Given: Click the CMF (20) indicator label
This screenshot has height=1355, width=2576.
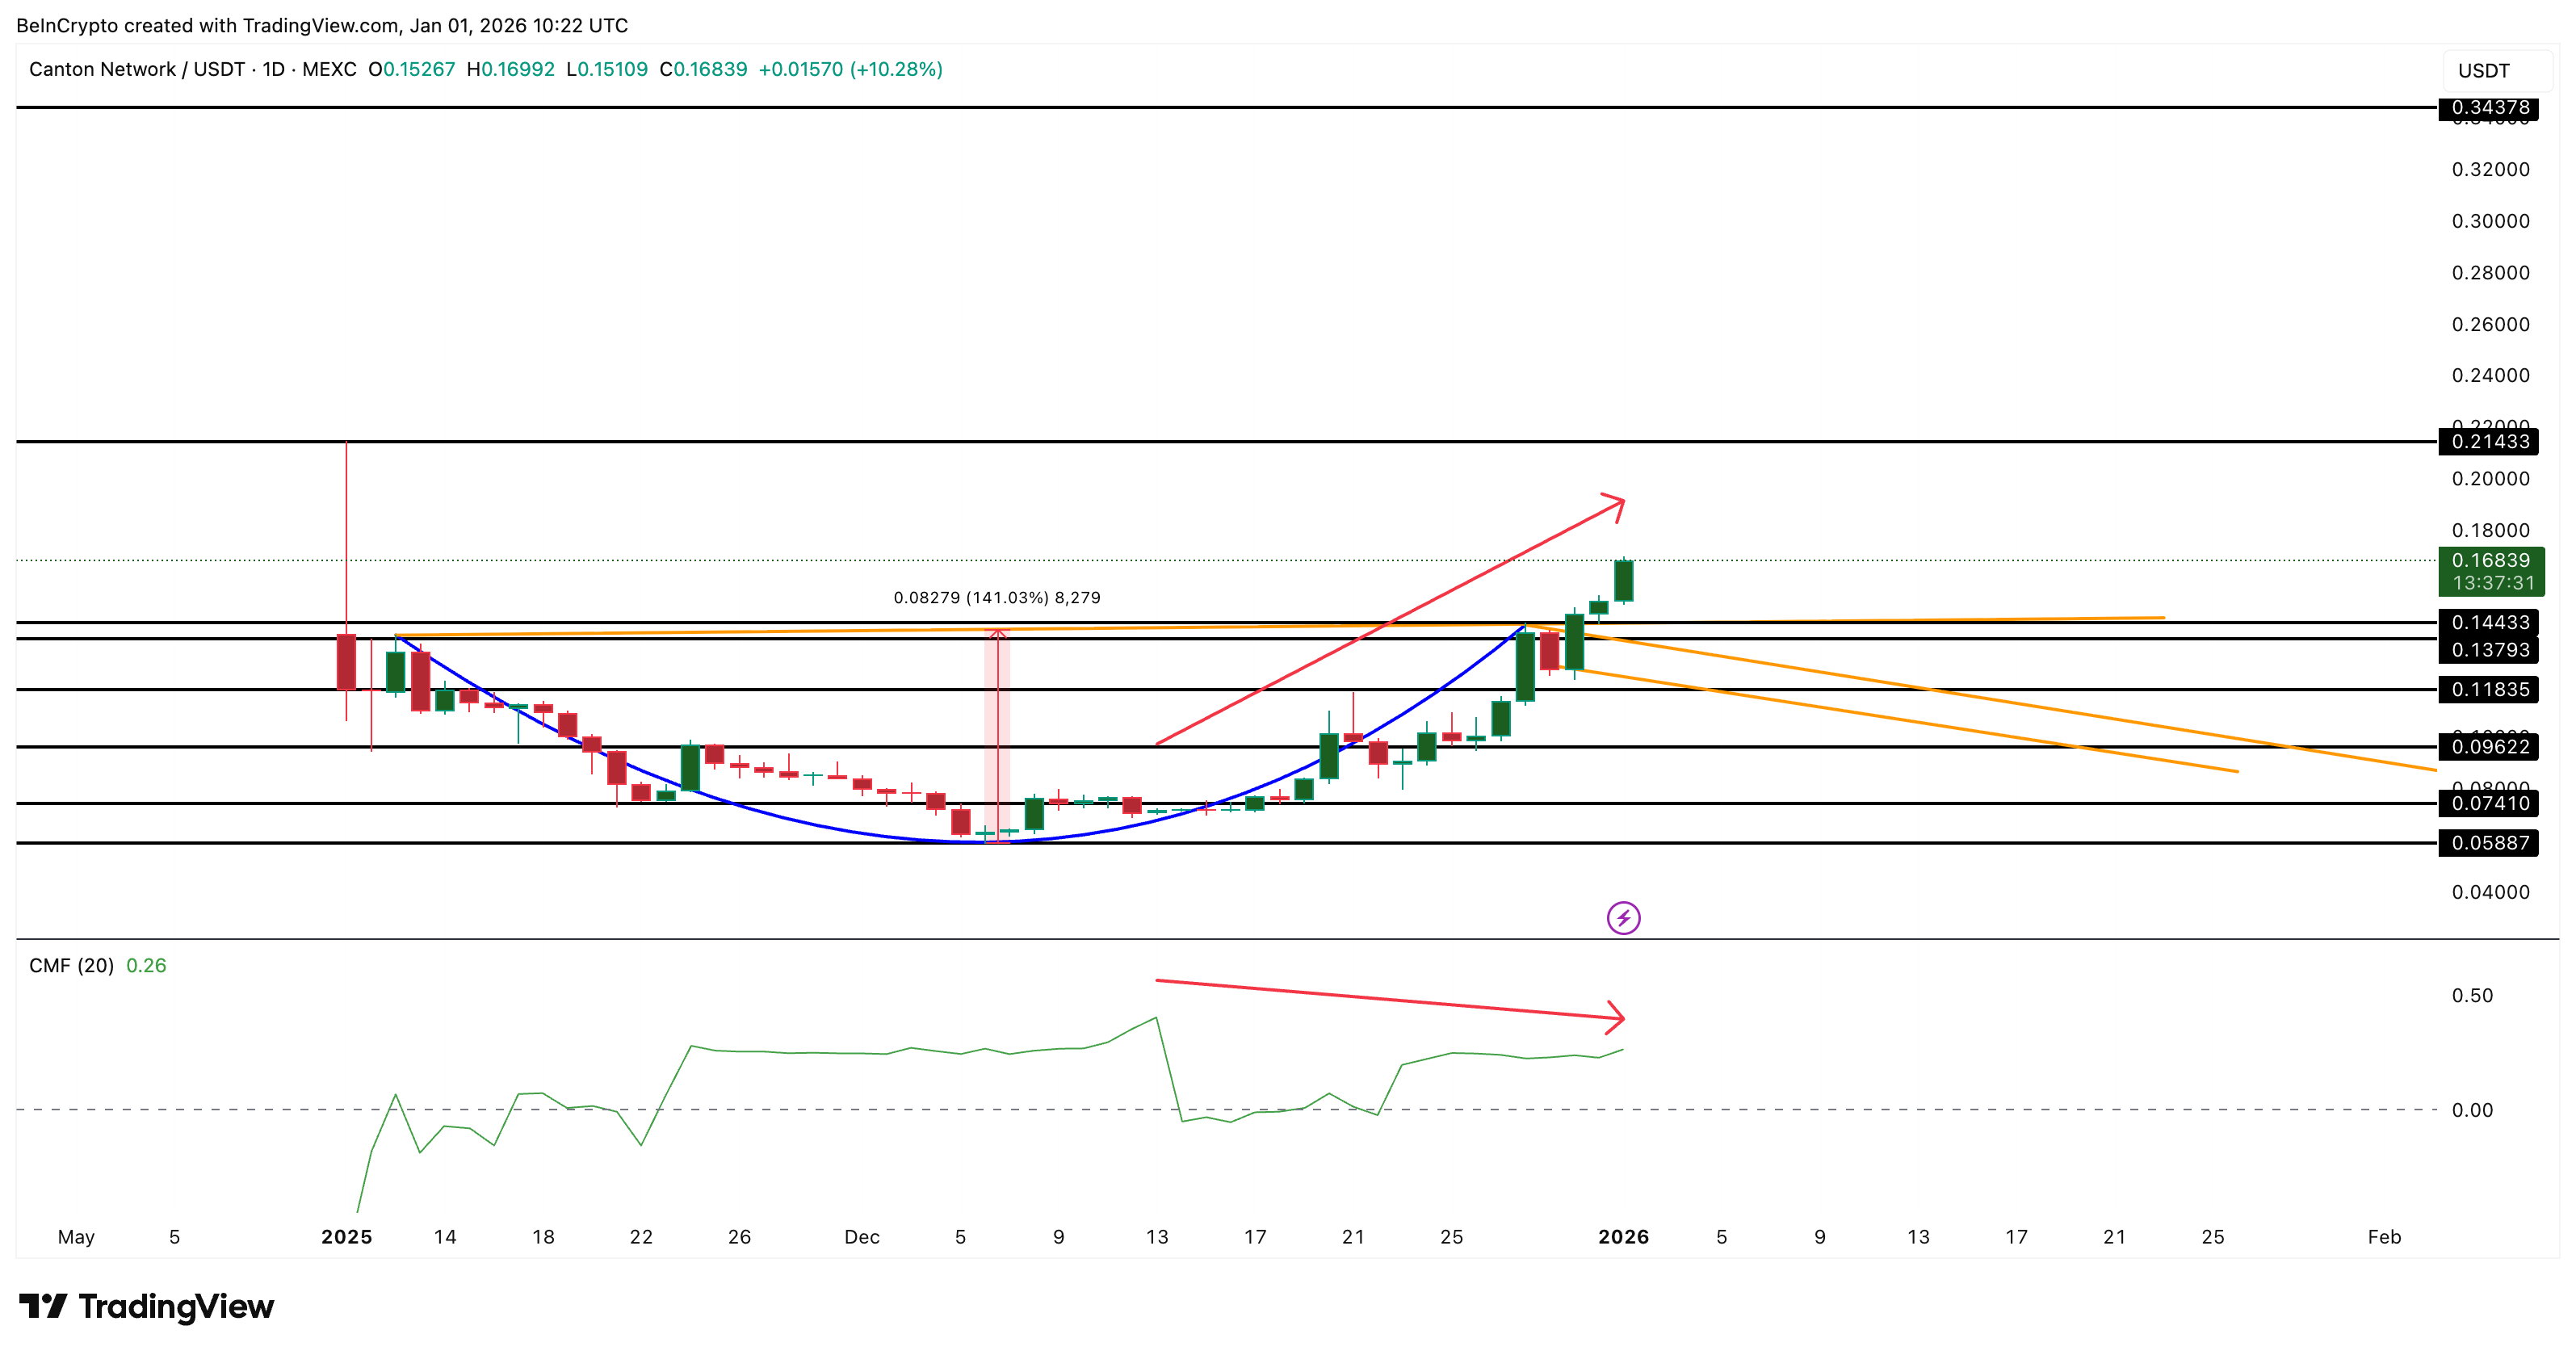Looking at the screenshot, I should coord(72,965).
